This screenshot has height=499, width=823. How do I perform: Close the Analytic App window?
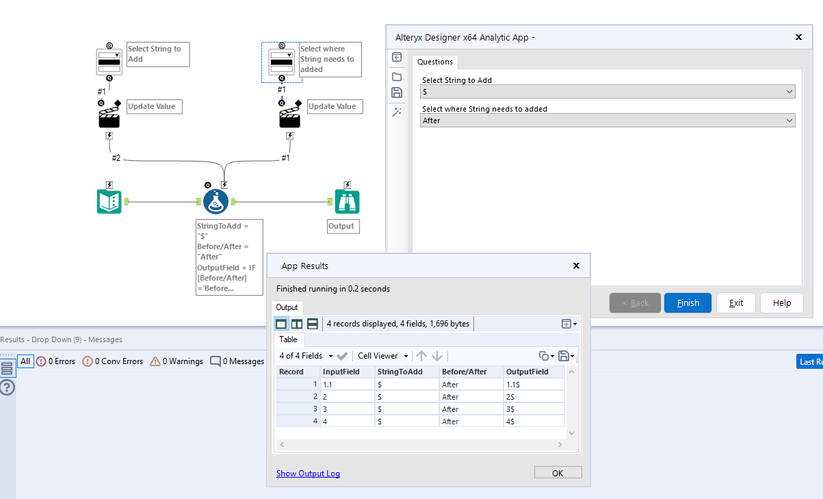(798, 37)
